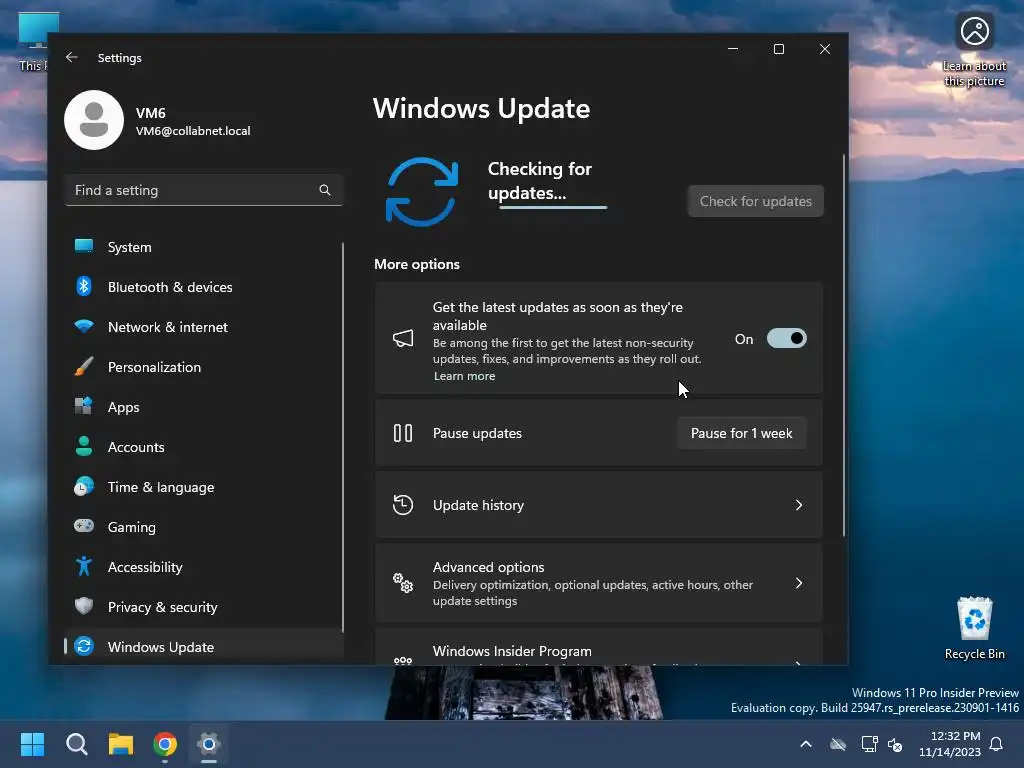1024x768 pixels.
Task: Click the Network wifi icon in sidebar
Action: coord(84,326)
